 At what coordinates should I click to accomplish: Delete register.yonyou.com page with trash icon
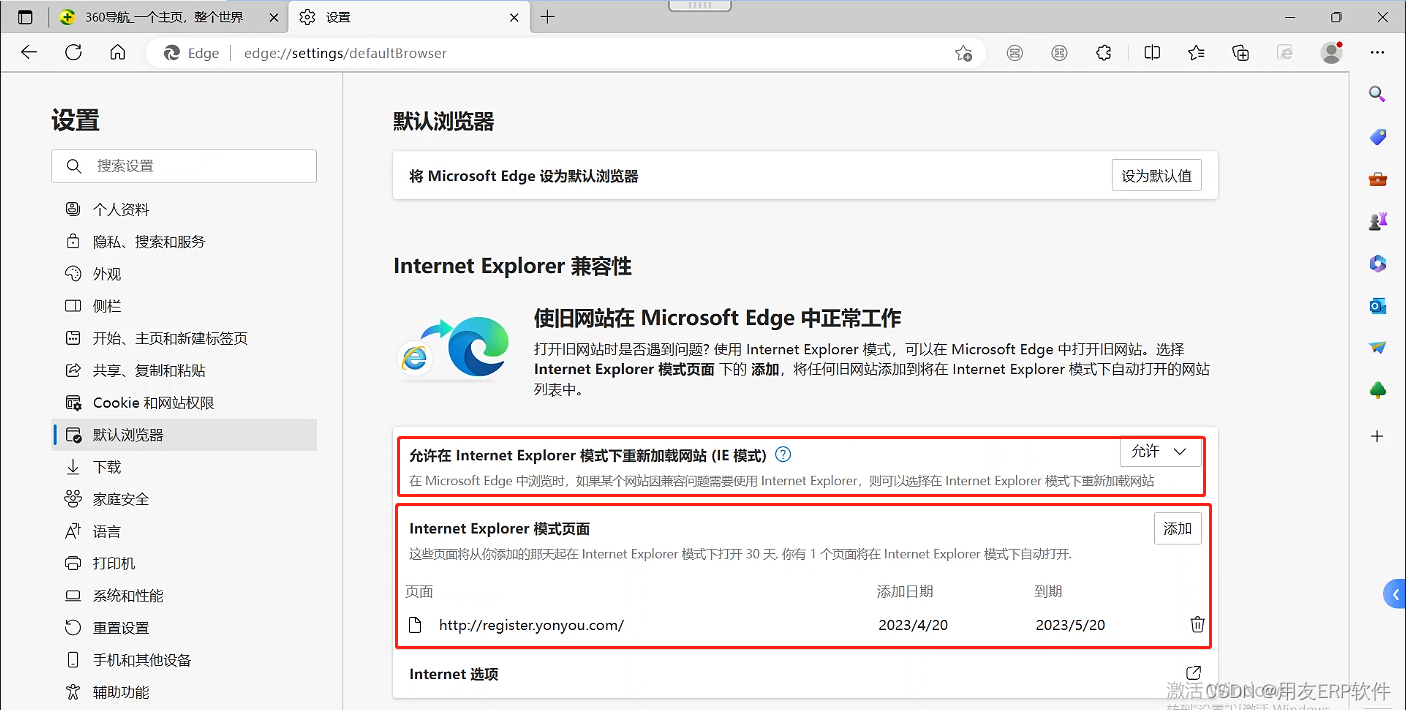pyautogui.click(x=1197, y=624)
